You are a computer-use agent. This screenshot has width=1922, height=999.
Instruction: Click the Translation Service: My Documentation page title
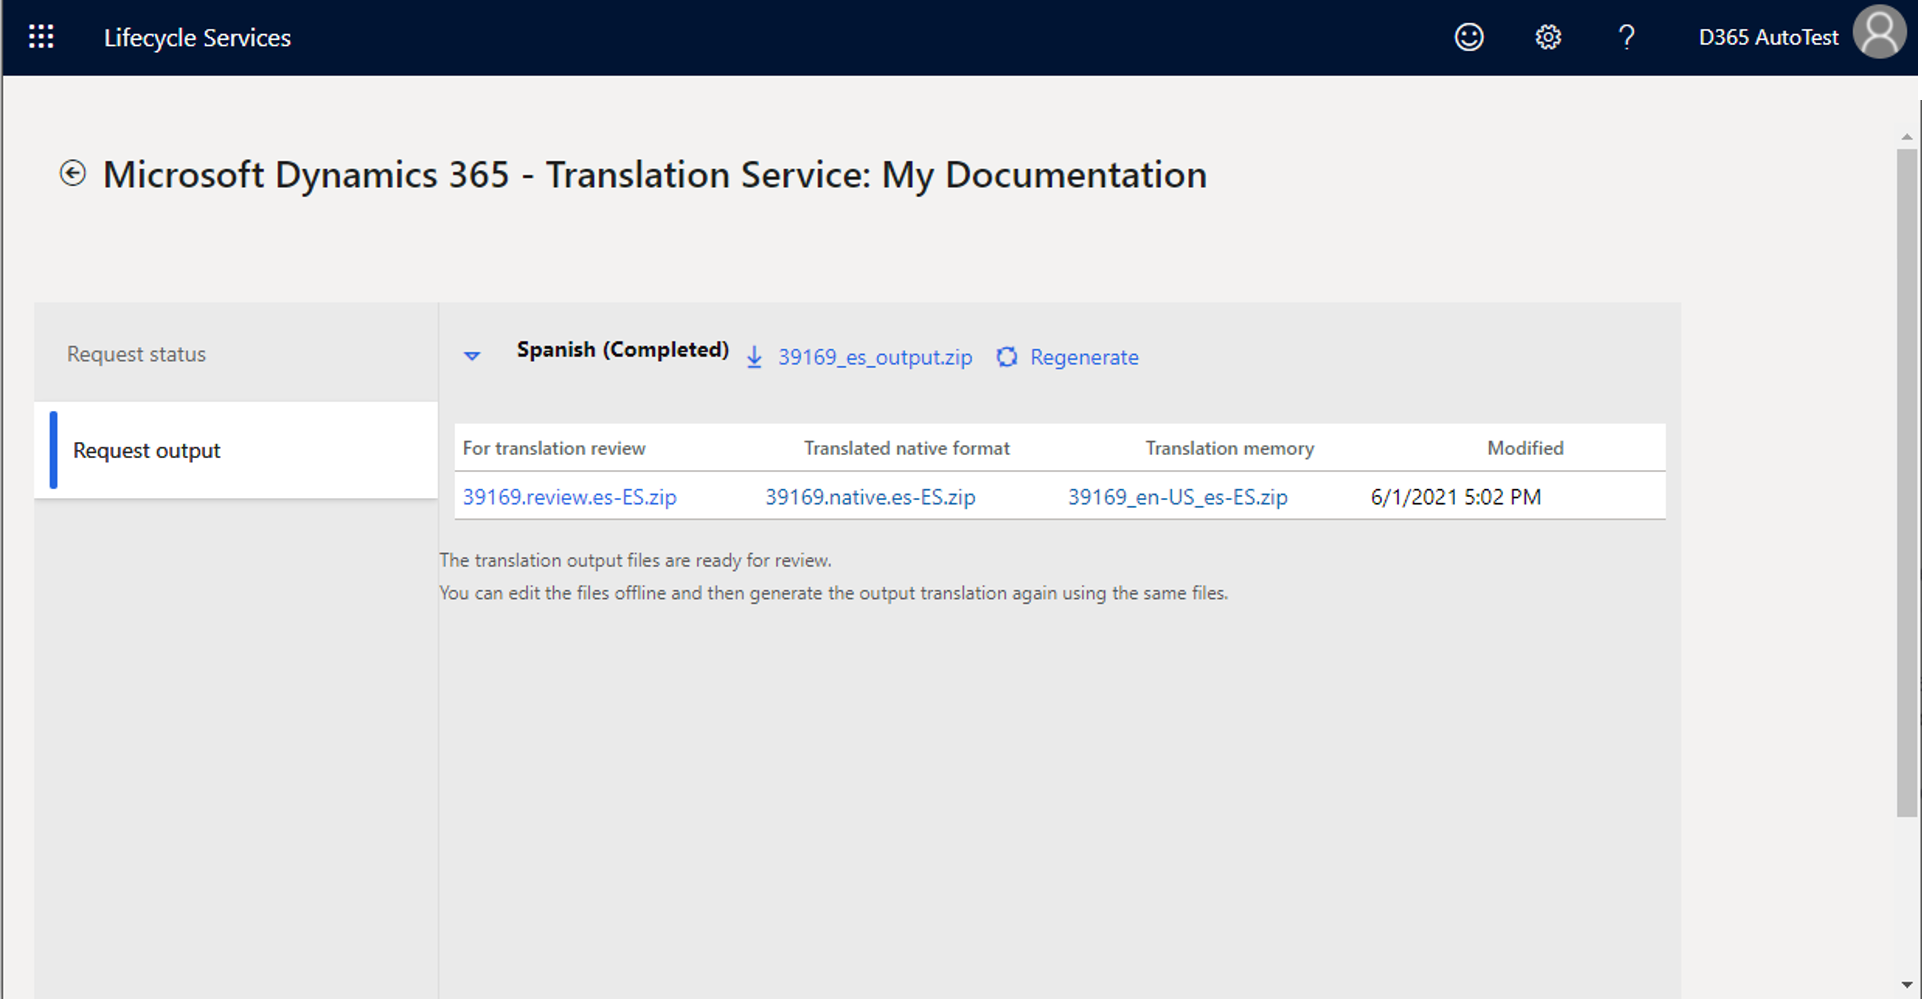(x=655, y=175)
